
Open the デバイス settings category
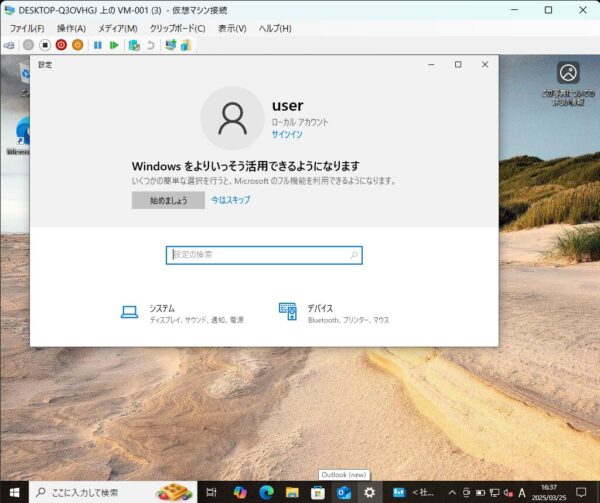(x=334, y=314)
